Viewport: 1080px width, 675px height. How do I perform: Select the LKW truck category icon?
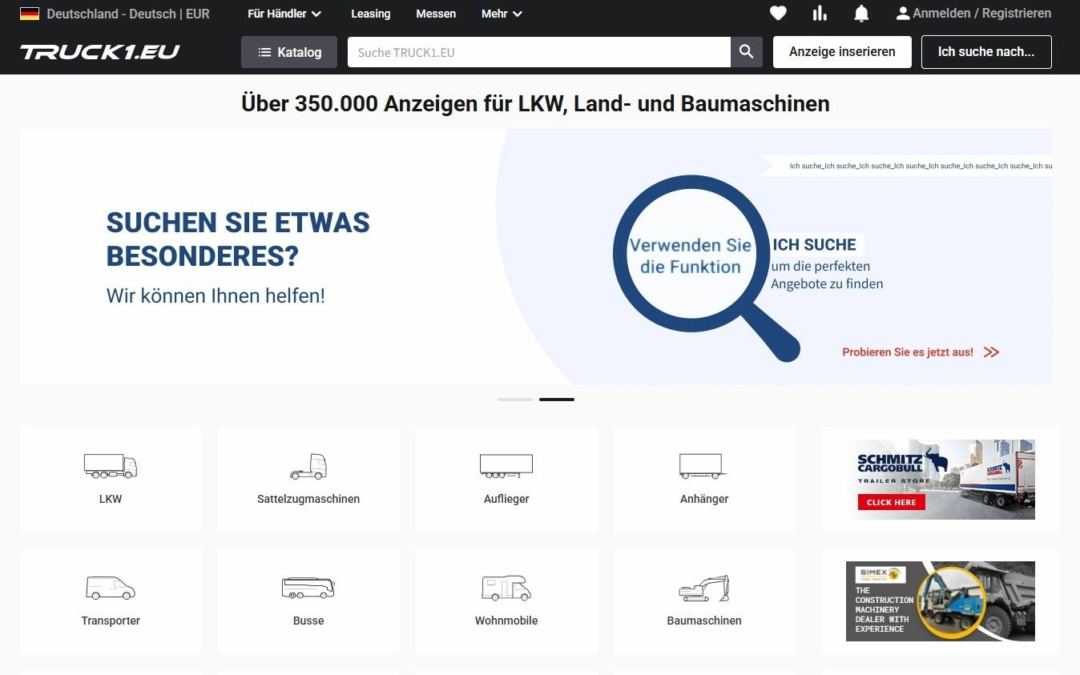pyautogui.click(x=110, y=466)
